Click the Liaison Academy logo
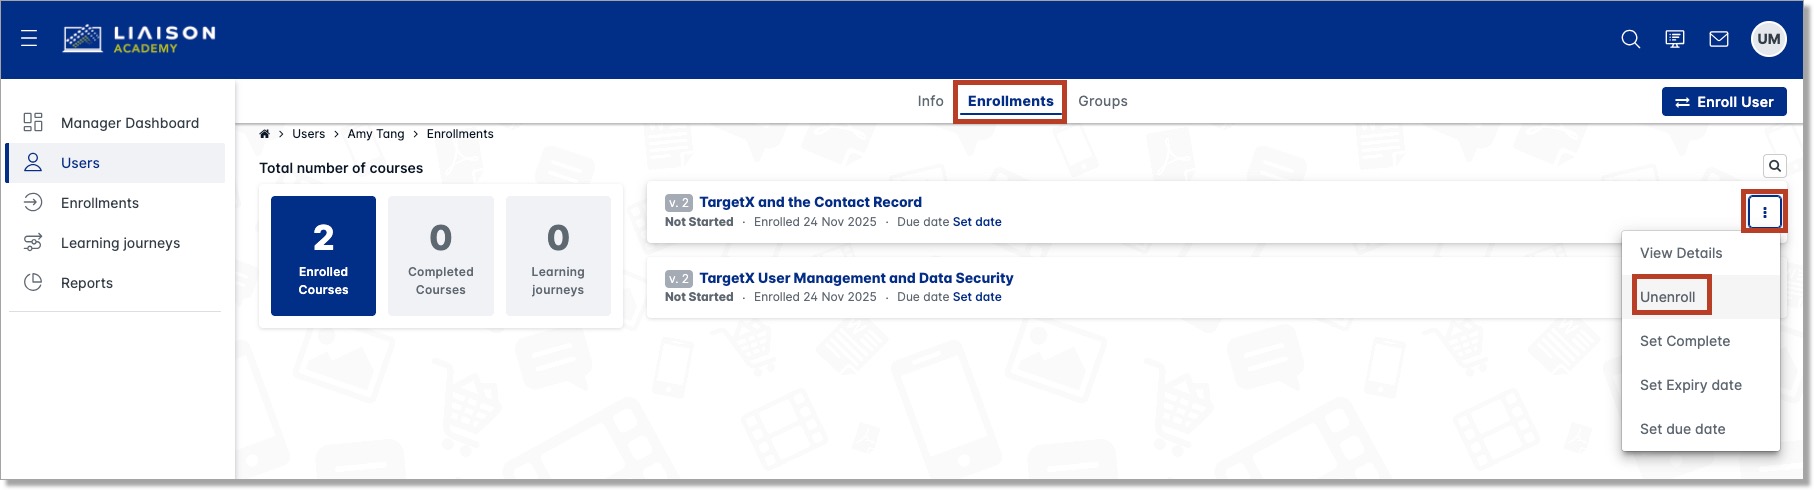Screen dimensions: 1814x490 139,39
